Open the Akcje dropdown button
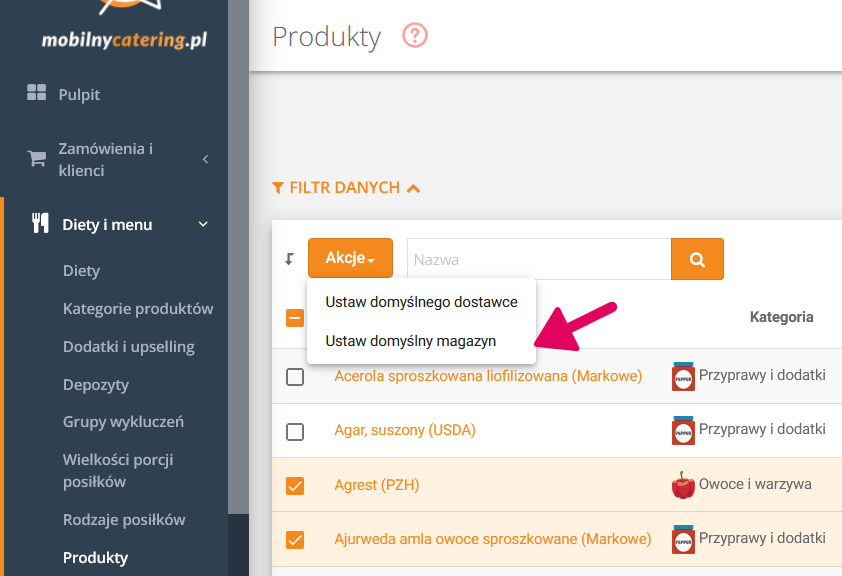 [x=350, y=258]
